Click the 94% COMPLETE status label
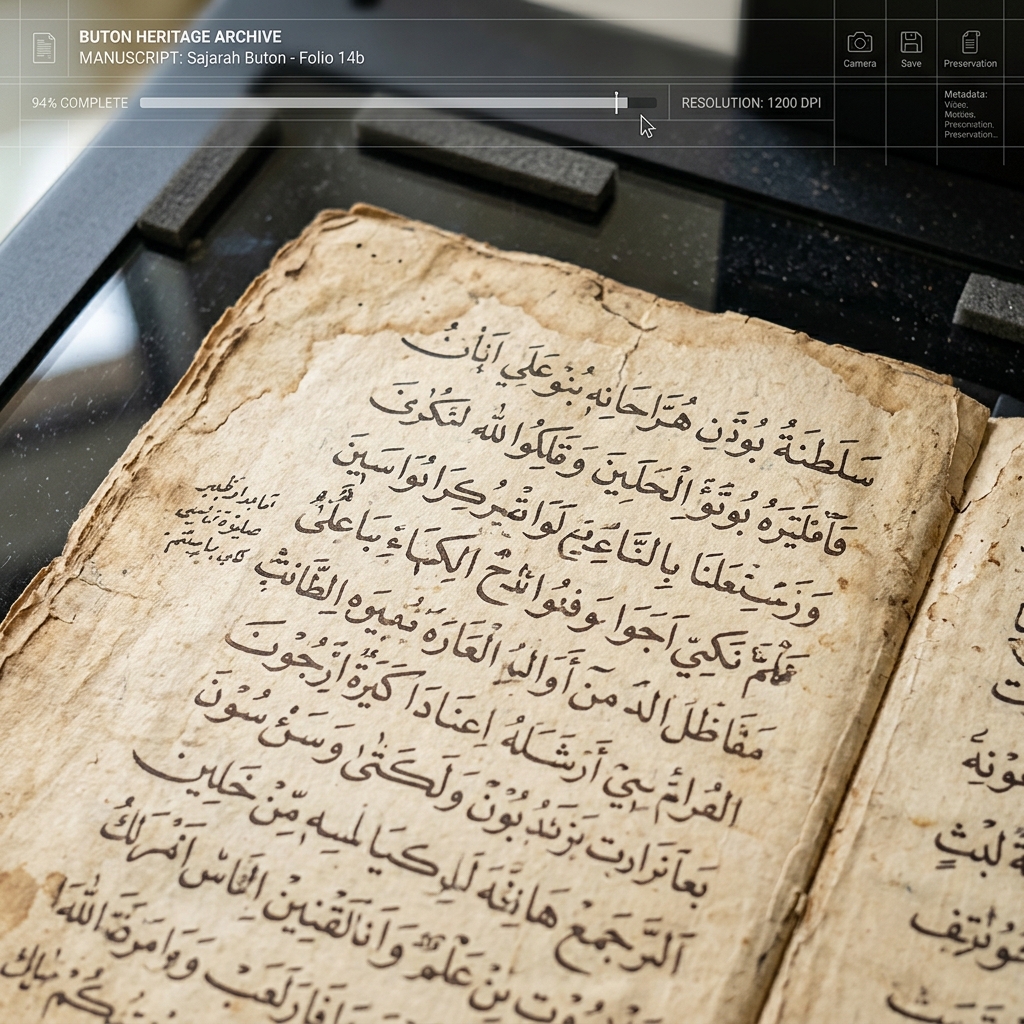 tap(80, 103)
